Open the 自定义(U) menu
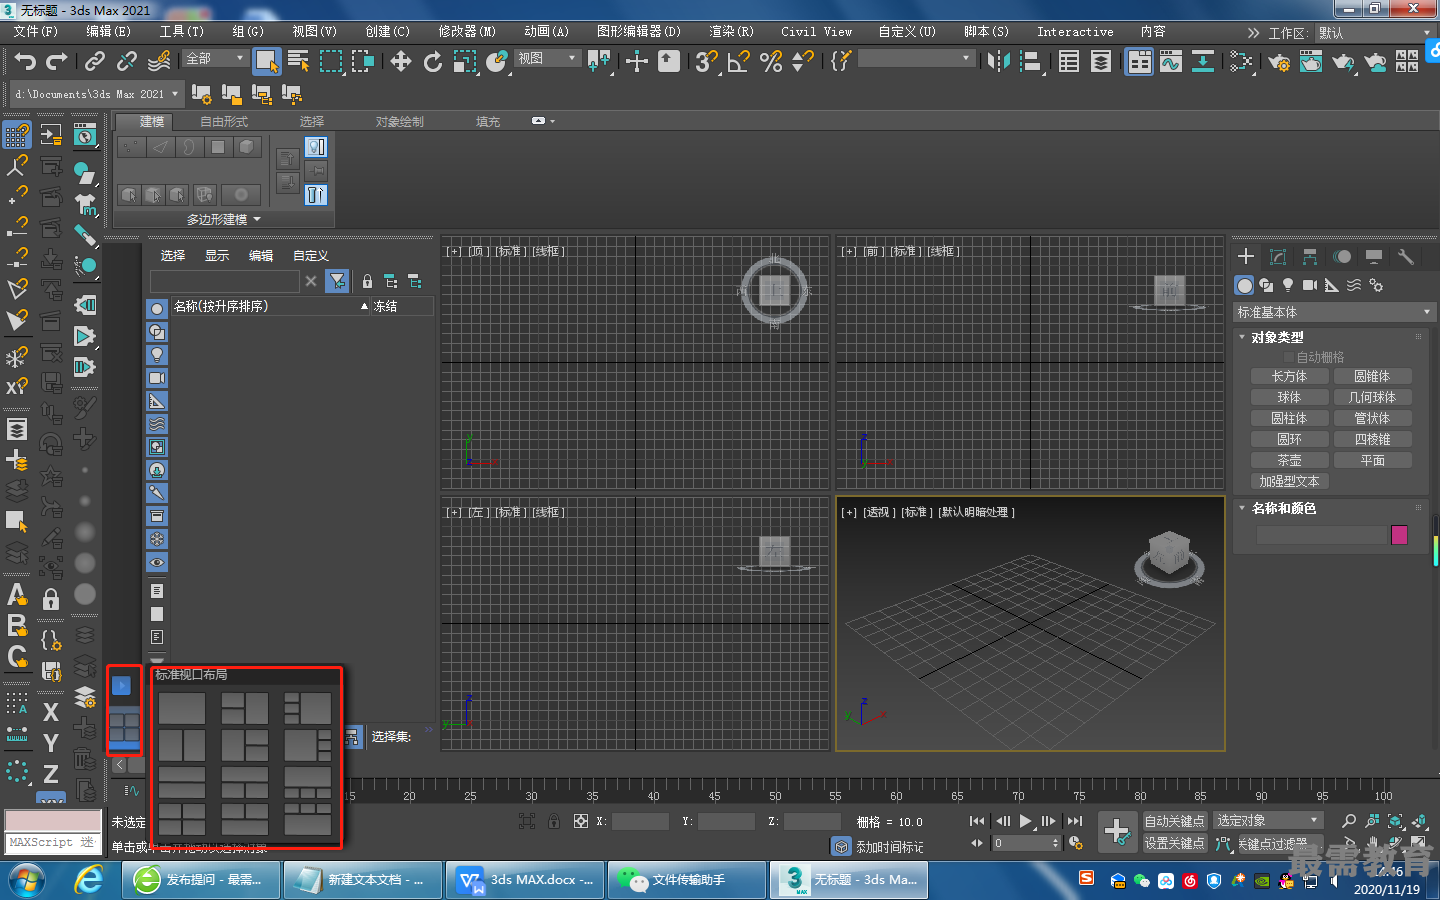The image size is (1440, 900). 907,32
